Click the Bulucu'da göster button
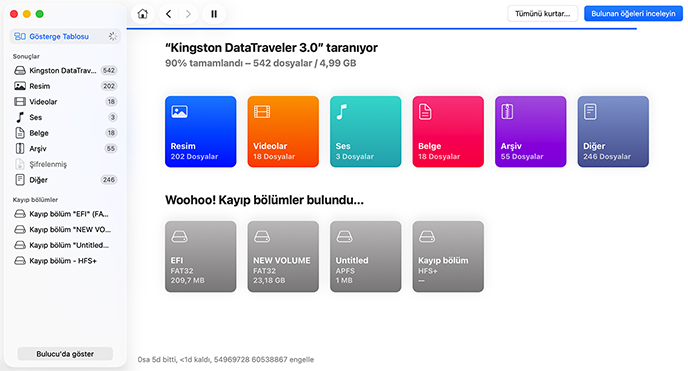This screenshot has height=371, width=688. tap(65, 354)
